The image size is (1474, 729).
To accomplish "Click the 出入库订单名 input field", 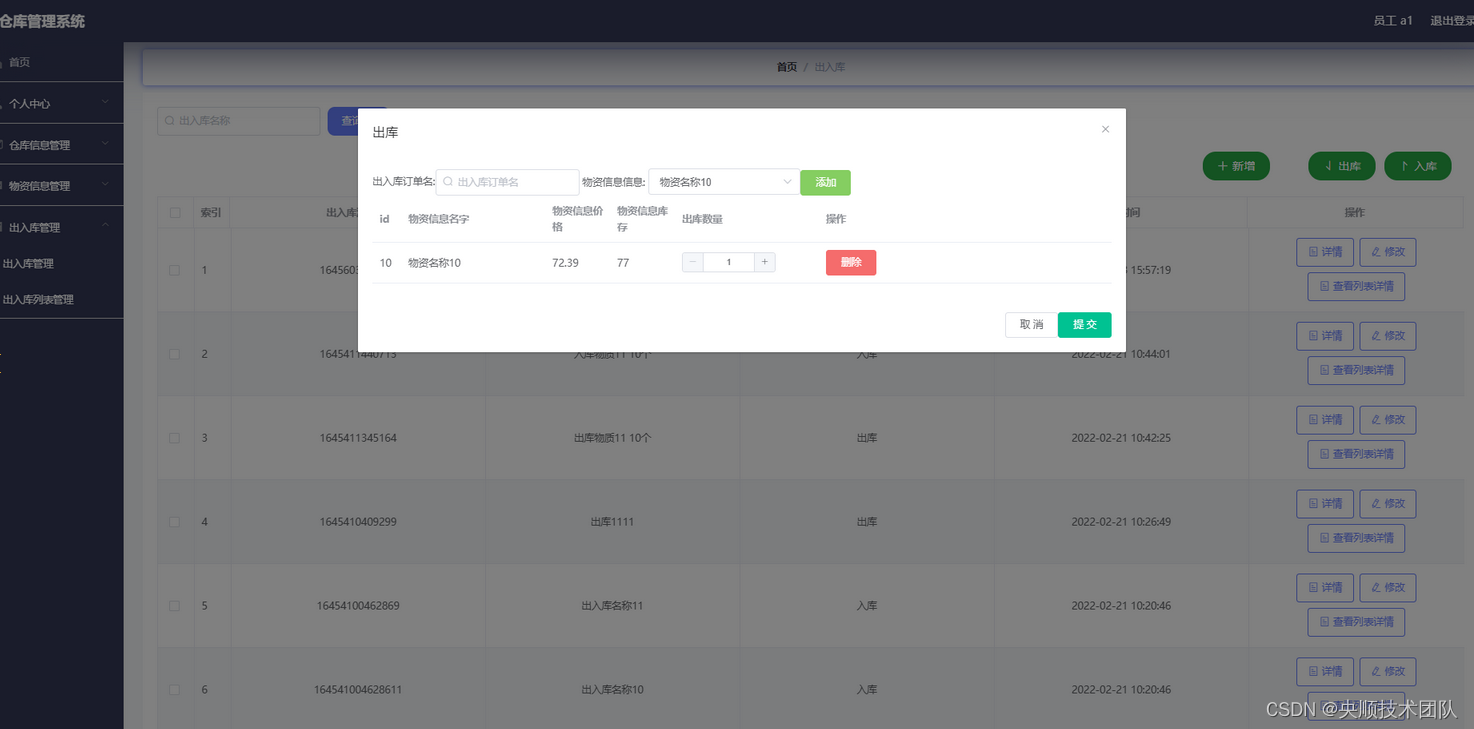I will pos(508,182).
